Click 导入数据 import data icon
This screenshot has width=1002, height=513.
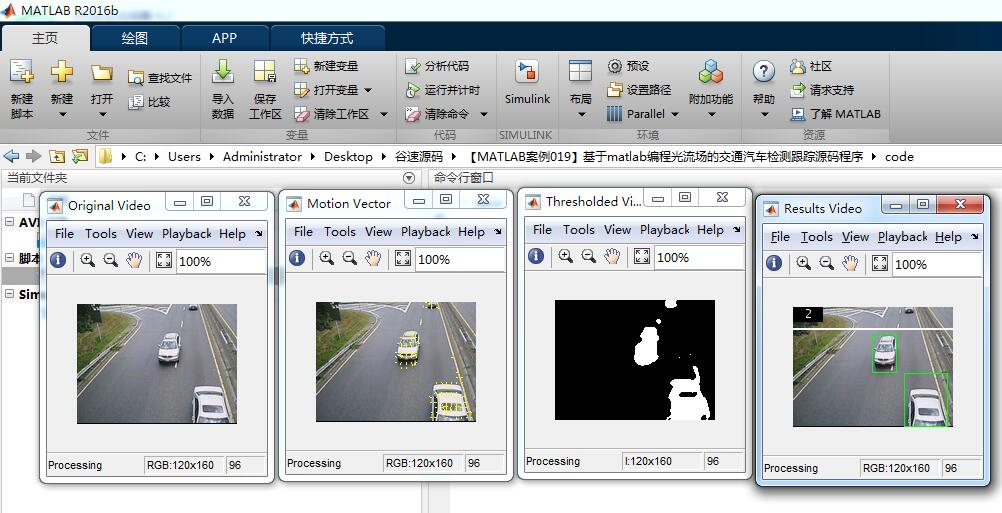(223, 72)
